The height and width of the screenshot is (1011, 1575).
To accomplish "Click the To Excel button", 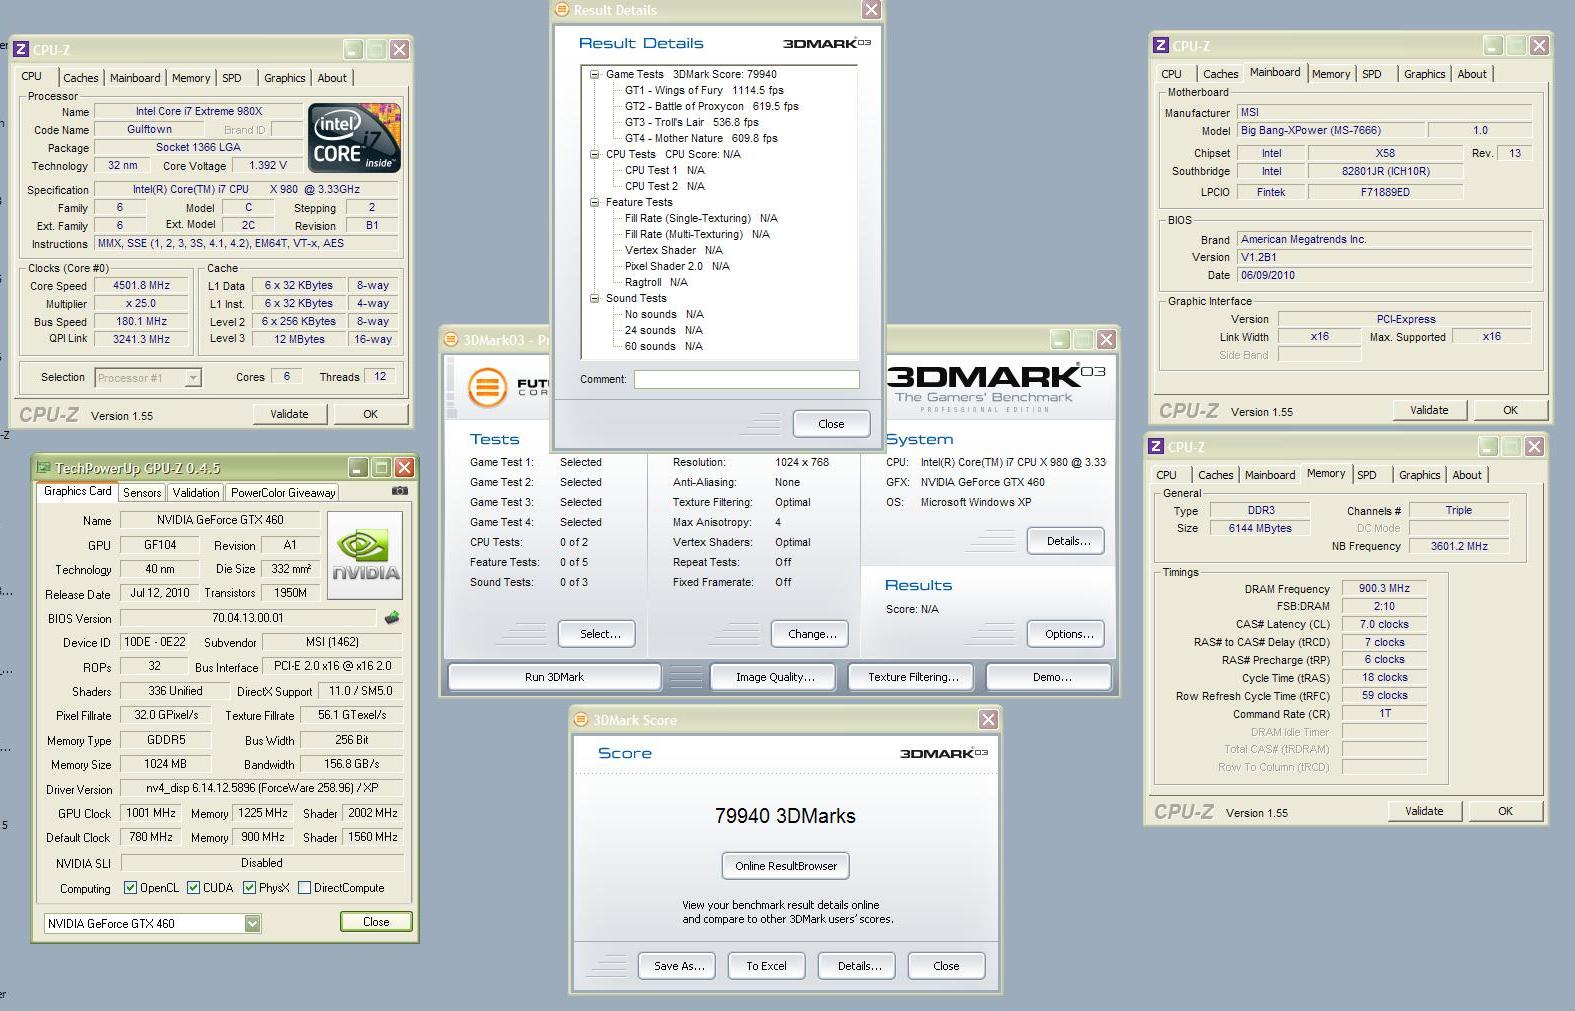I will pos(766,966).
